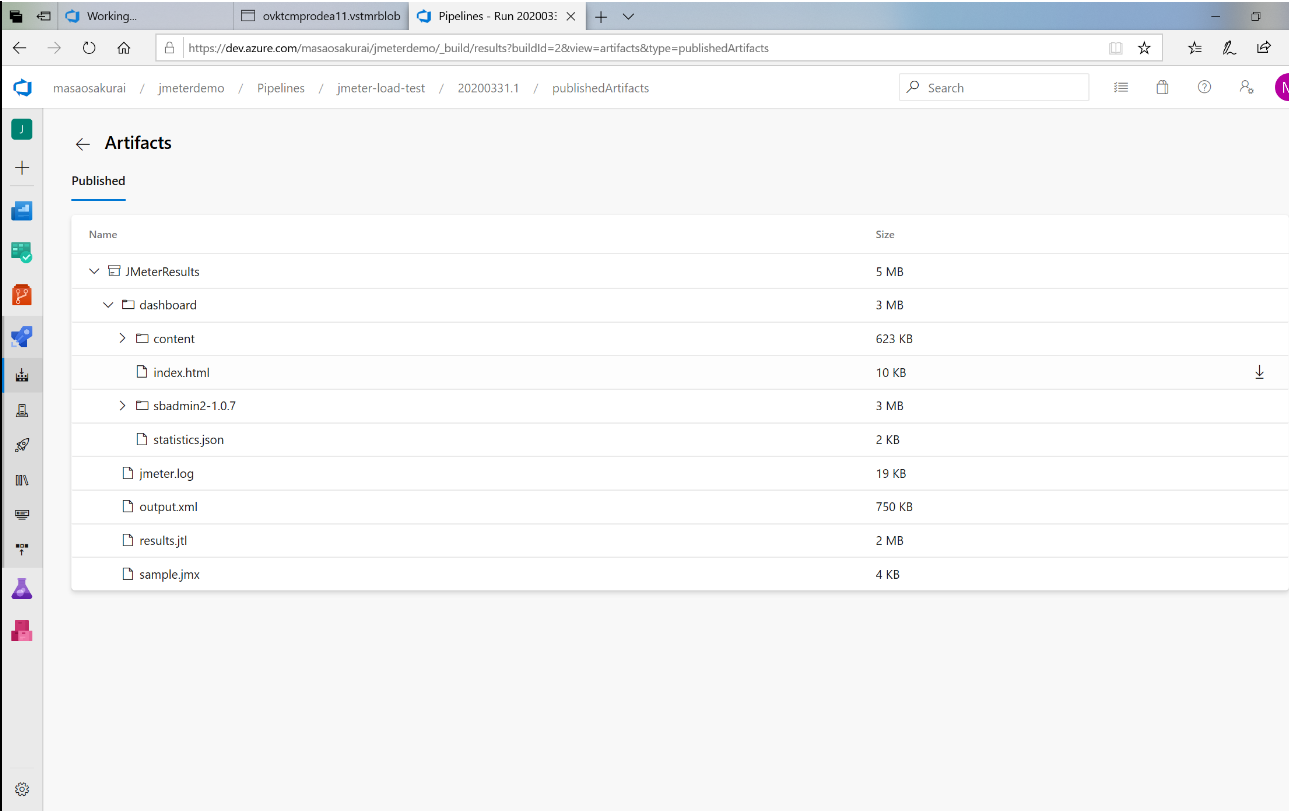Screen dimensions: 1289x811
Task: Open the Pipelines breadcrumb link
Action: pos(280,88)
